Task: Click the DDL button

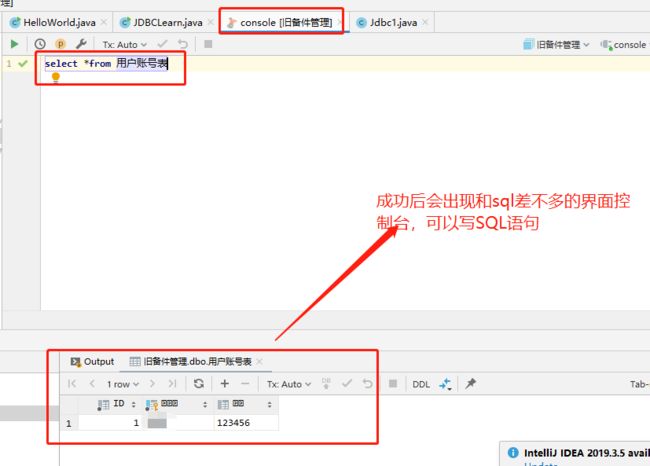Action: (x=421, y=384)
